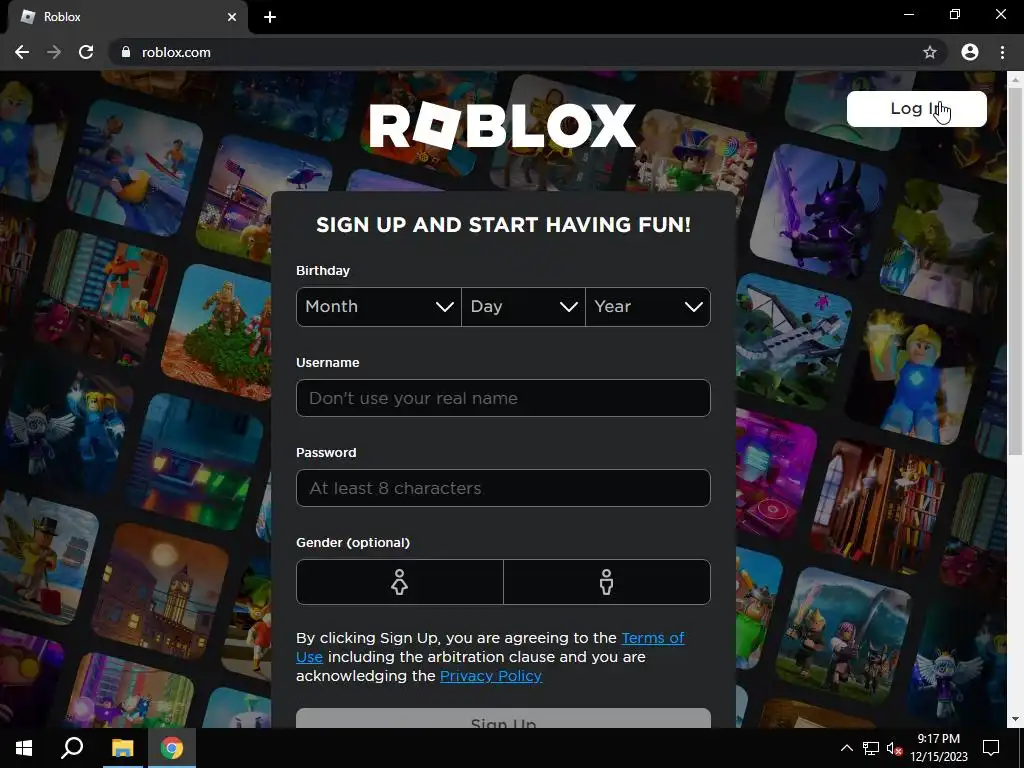
Task: Click the Sign Up button
Action: click(503, 718)
